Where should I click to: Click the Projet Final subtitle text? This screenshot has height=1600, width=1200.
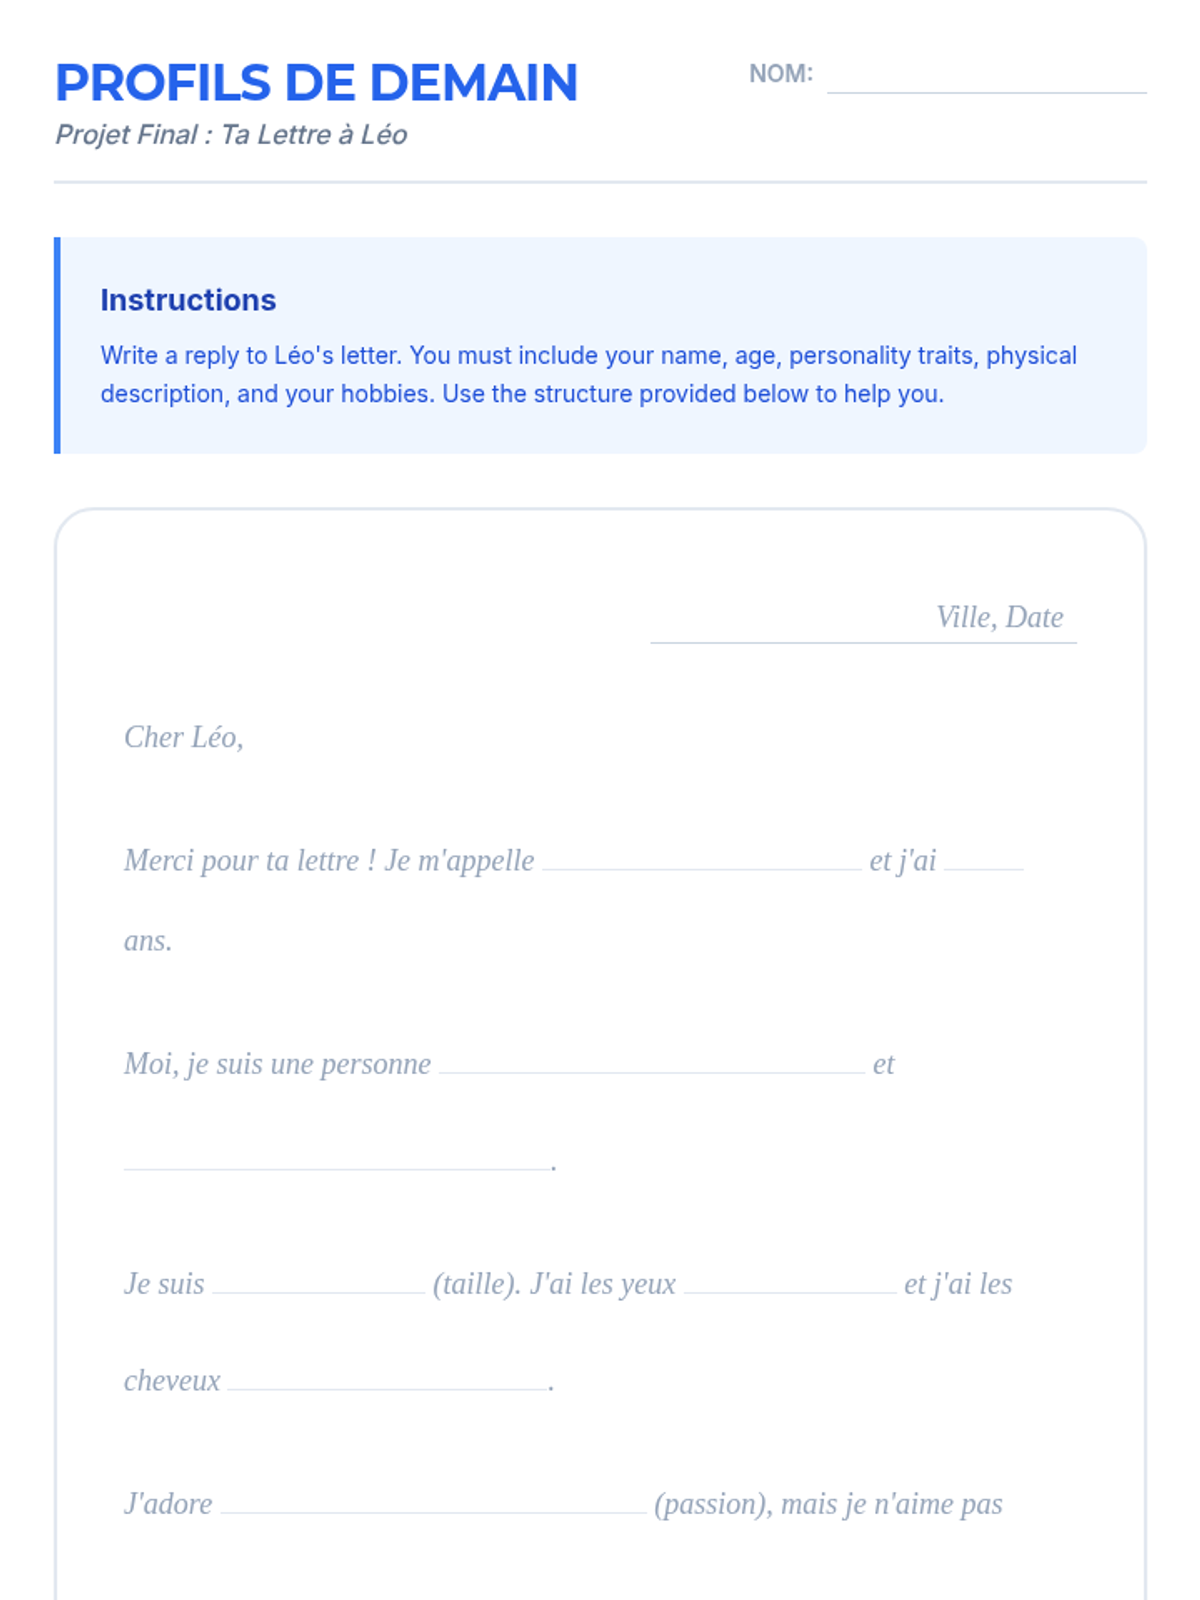tap(231, 135)
